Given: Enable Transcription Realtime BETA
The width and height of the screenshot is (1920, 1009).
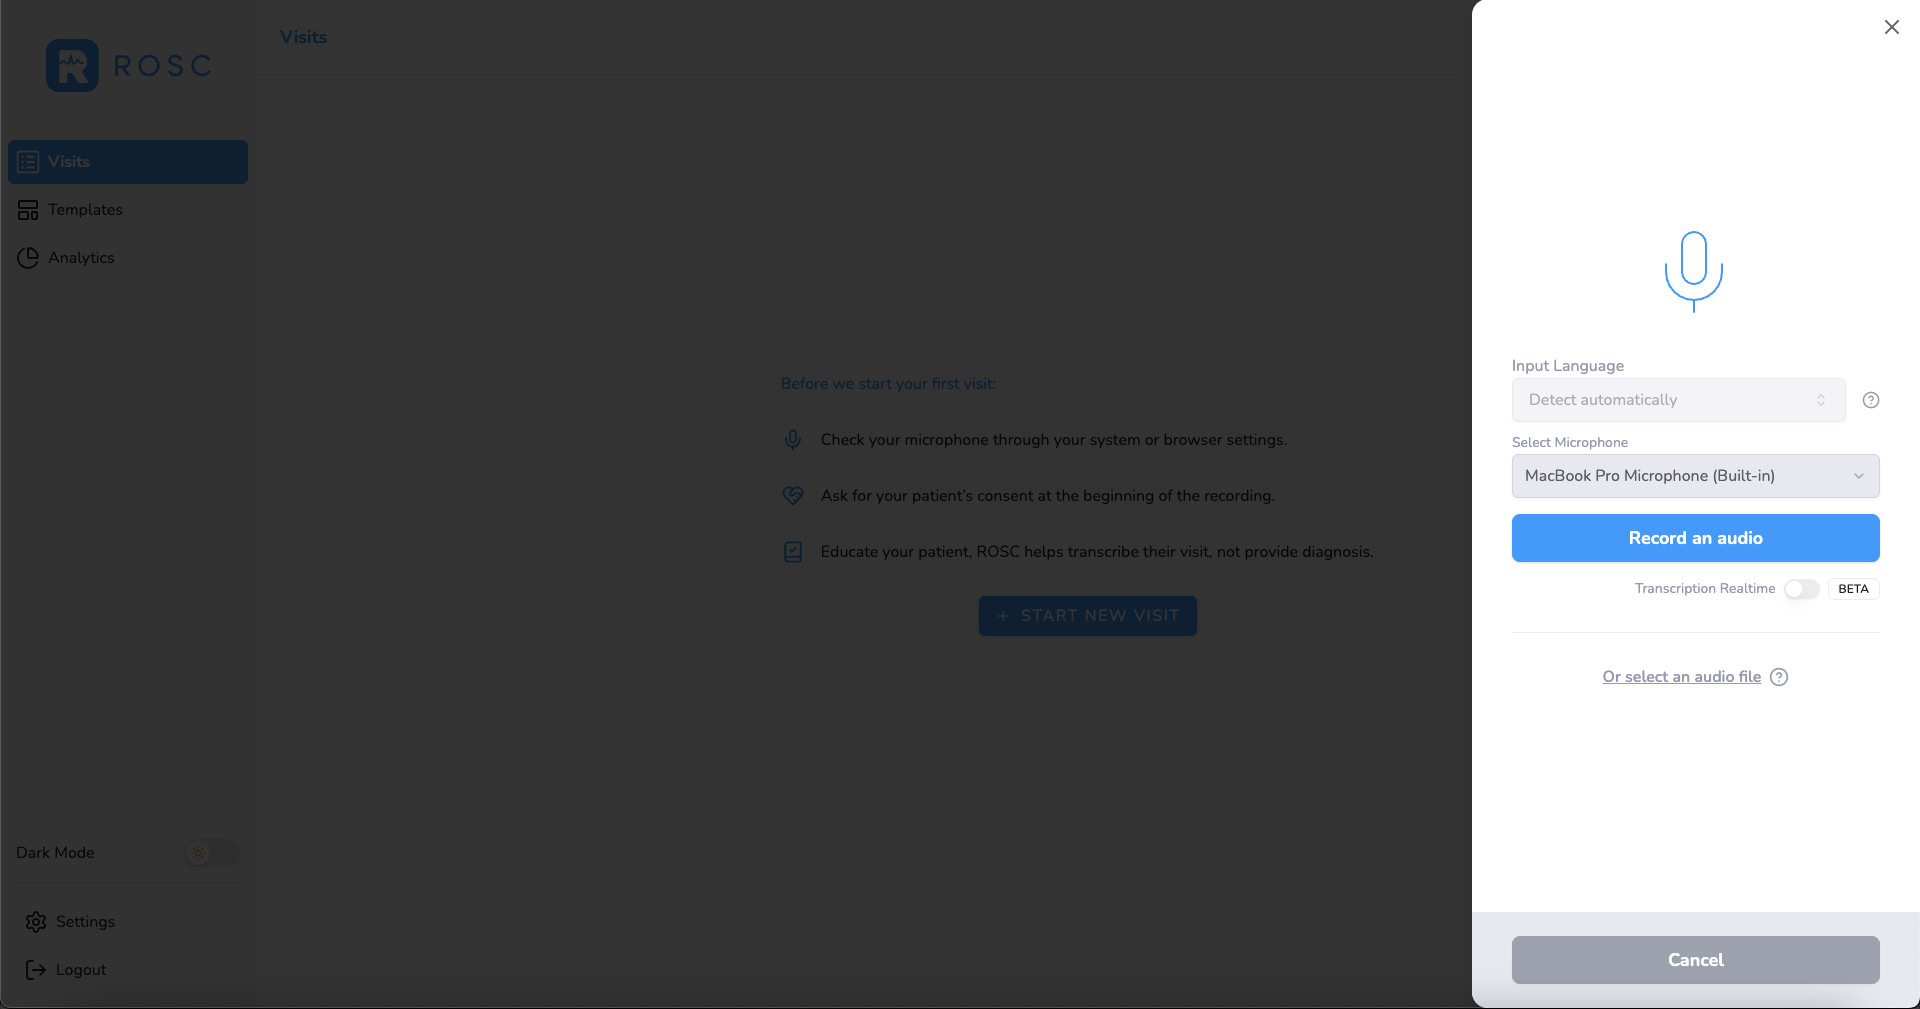Looking at the screenshot, I should (x=1800, y=589).
